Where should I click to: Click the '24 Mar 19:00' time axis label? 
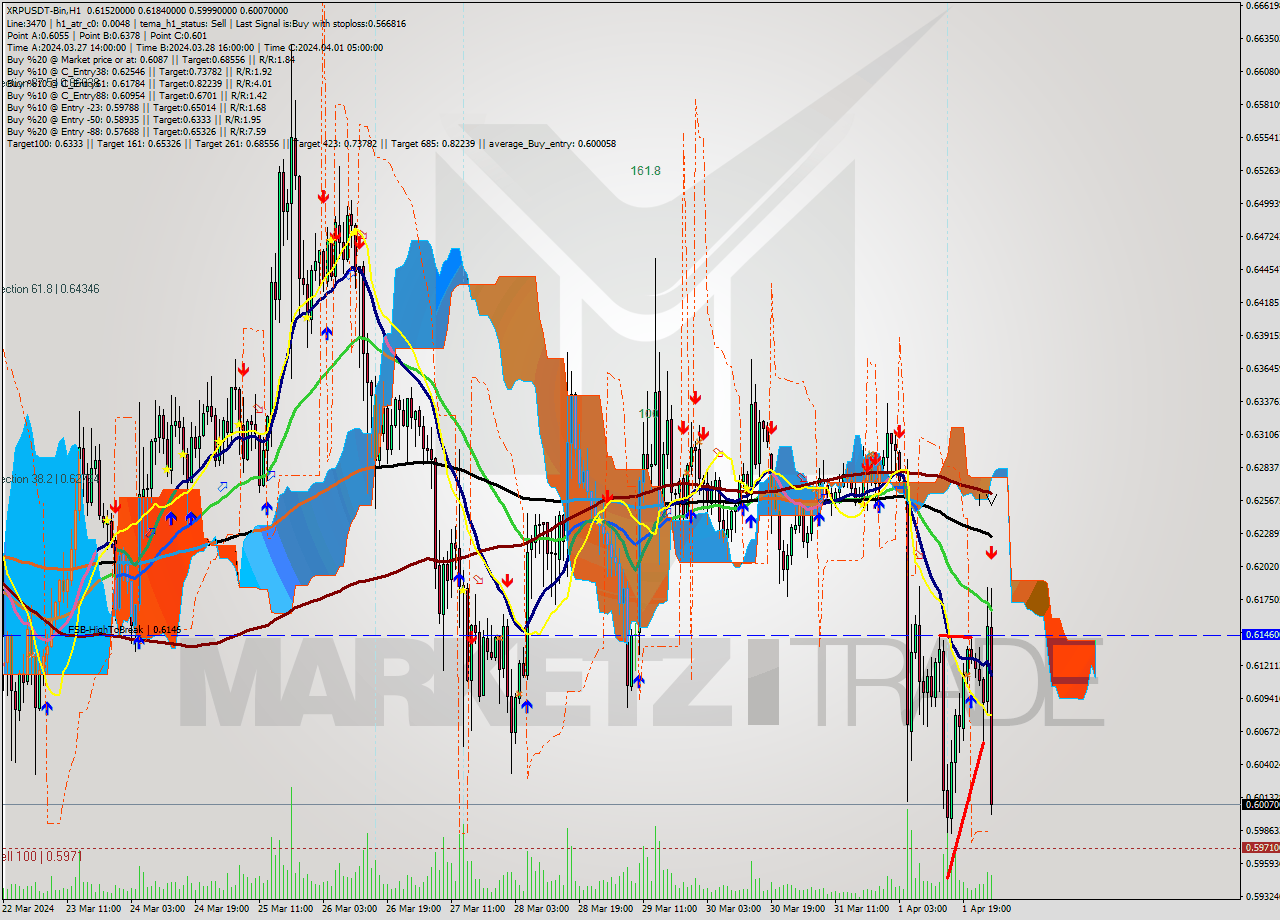(222, 909)
